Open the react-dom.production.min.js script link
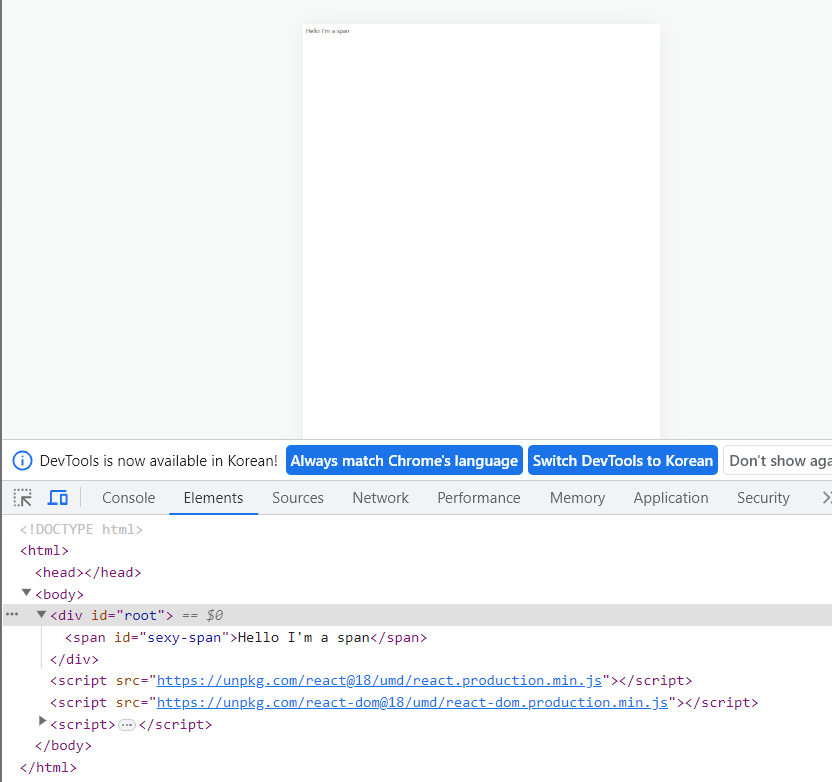This screenshot has width=832, height=782. pos(412,702)
